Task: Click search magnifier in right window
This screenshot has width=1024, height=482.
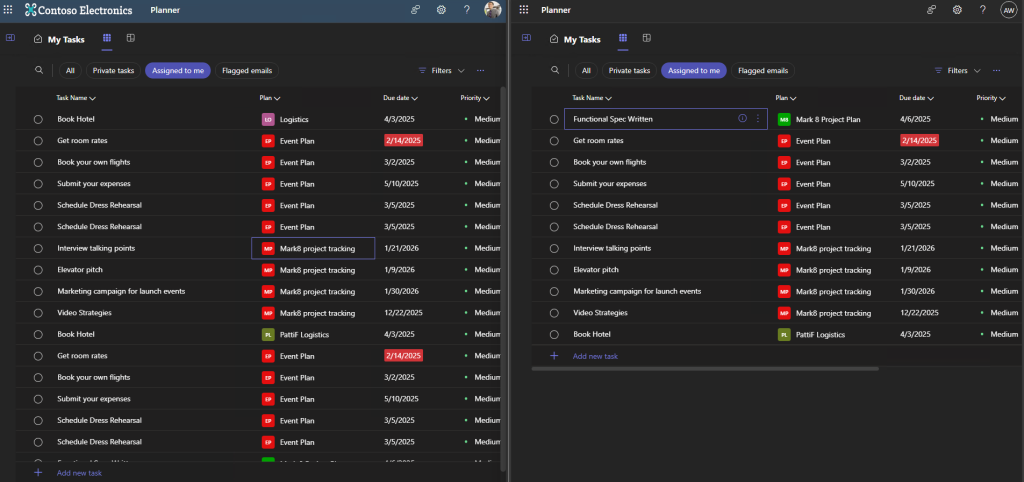Action: [555, 70]
